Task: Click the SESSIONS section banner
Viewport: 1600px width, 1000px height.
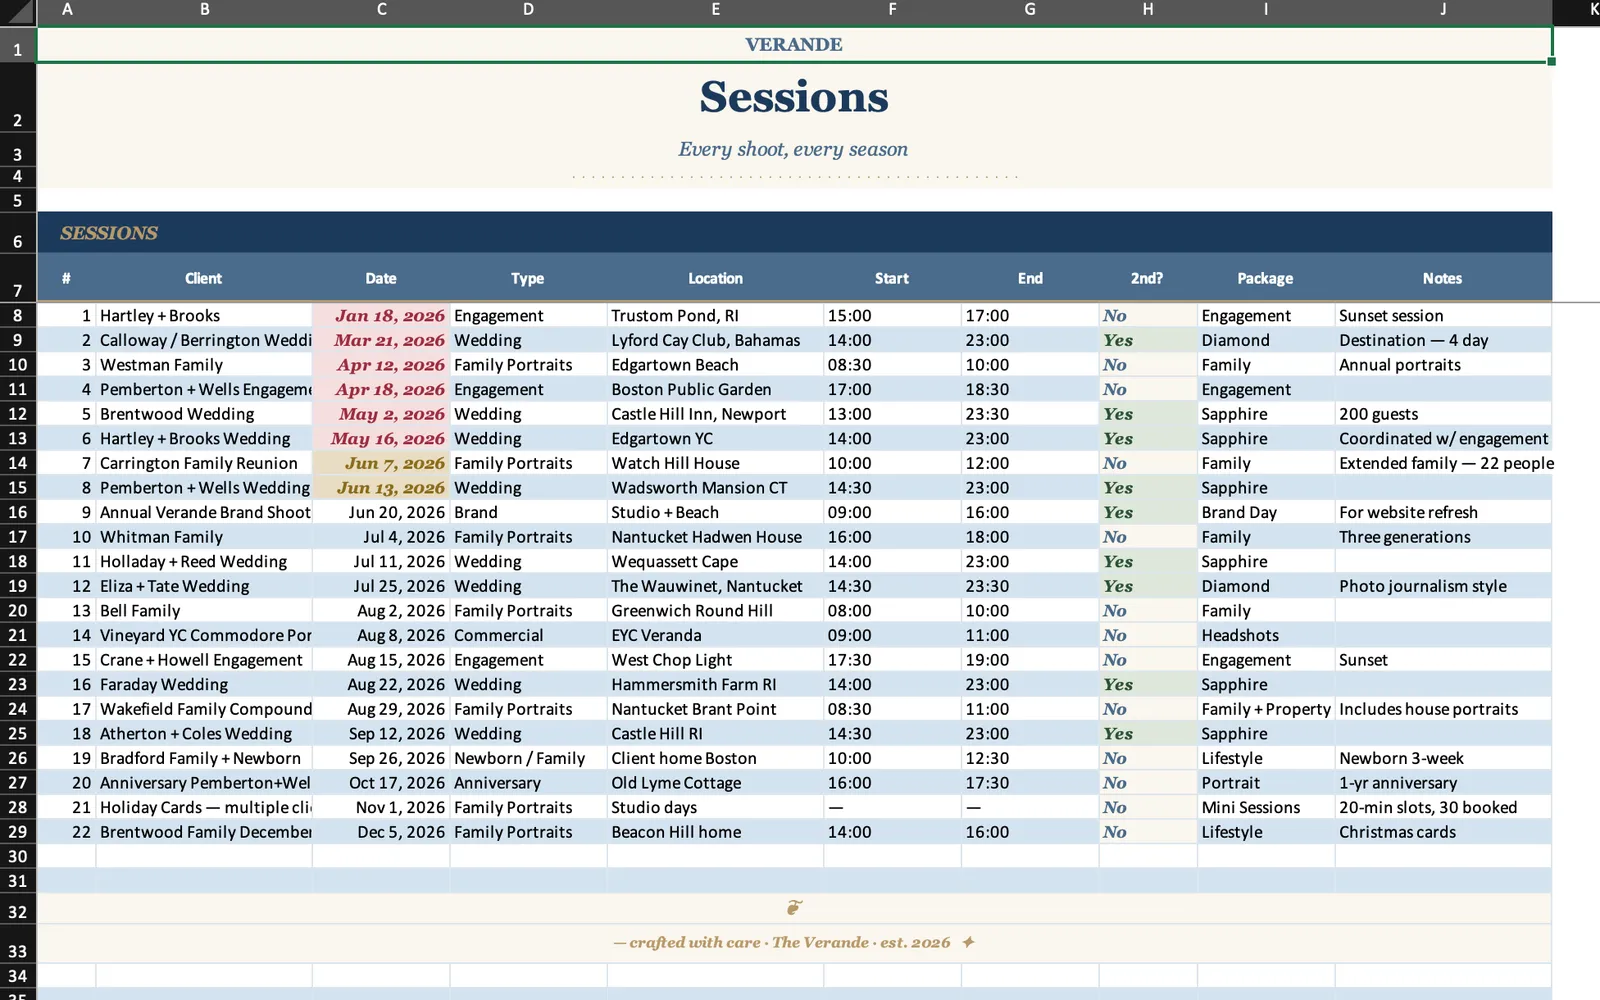Action: tap(794, 233)
